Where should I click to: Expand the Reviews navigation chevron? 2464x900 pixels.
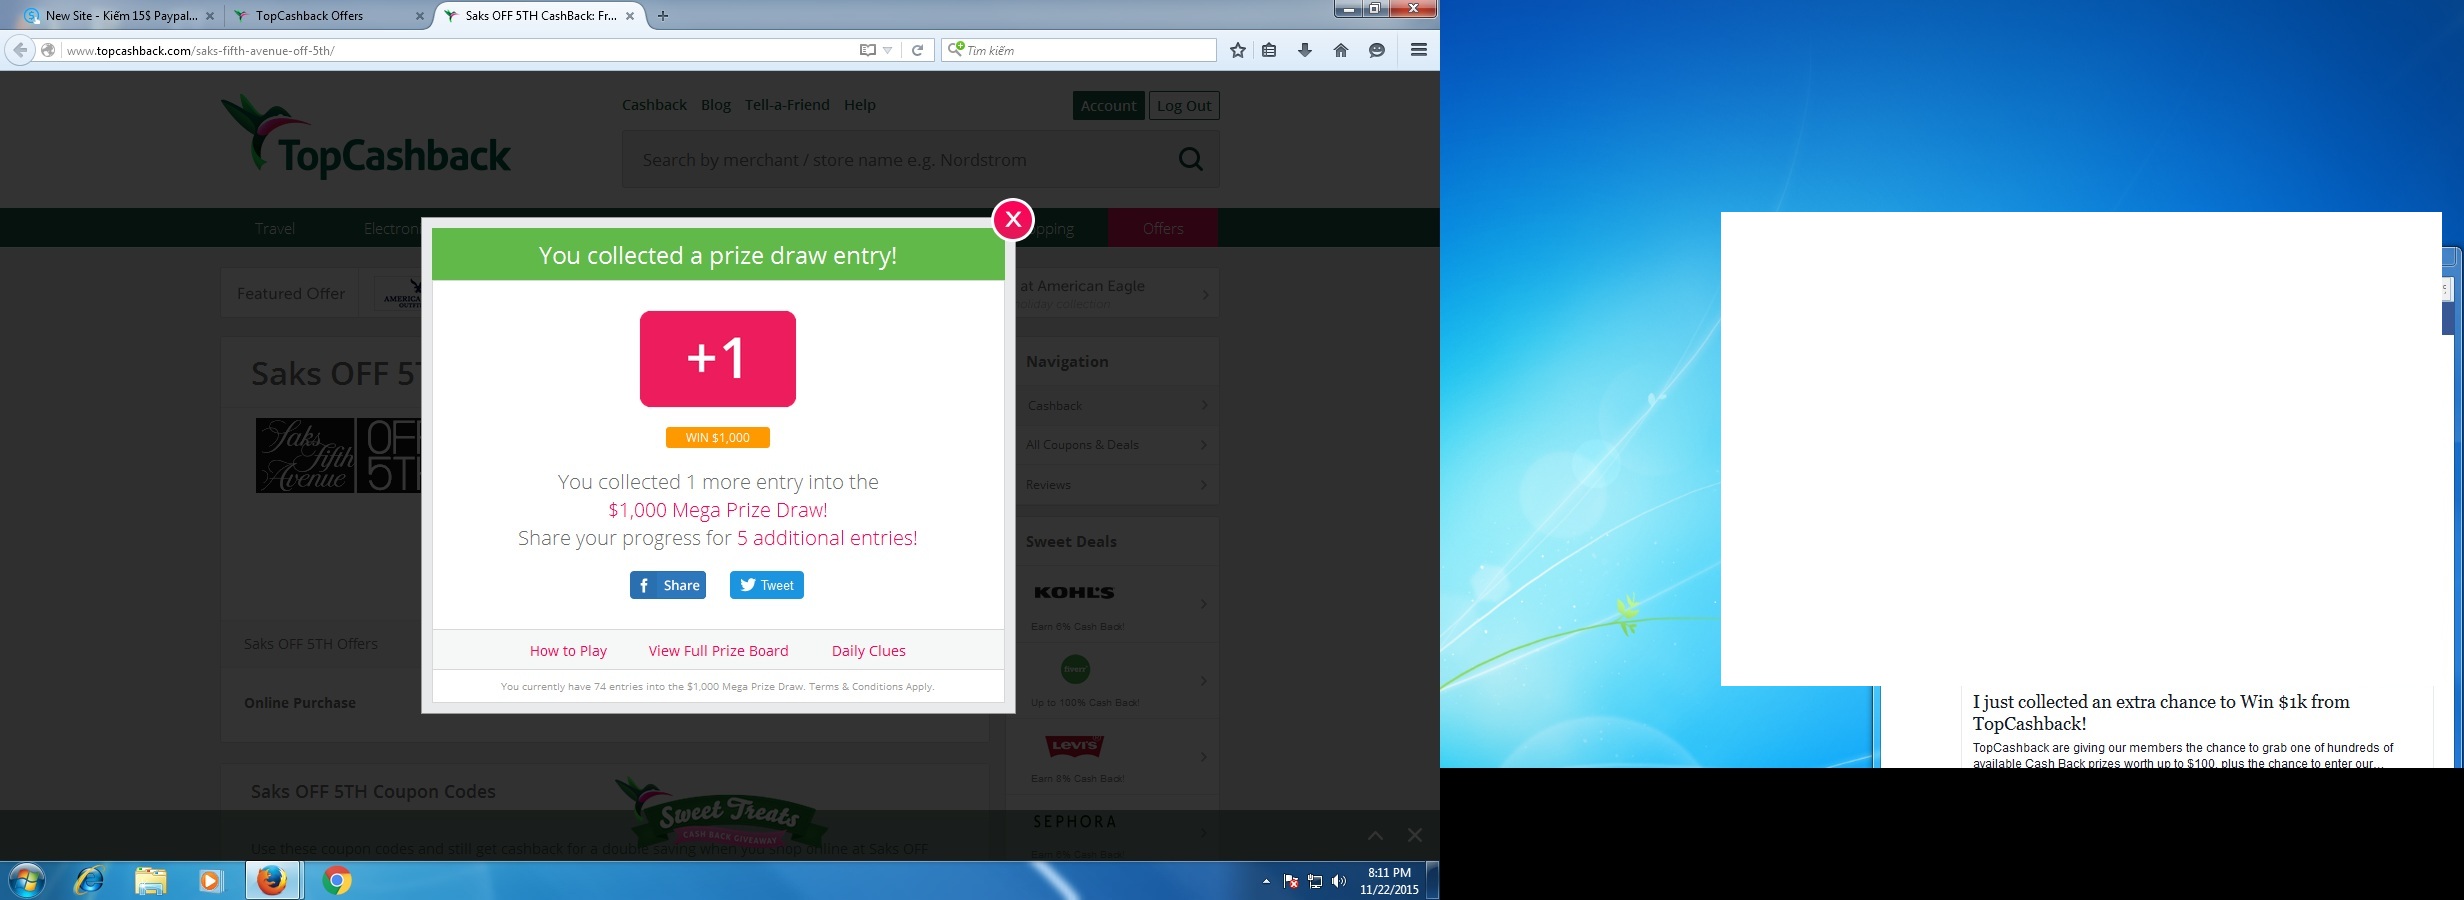[x=1205, y=485]
